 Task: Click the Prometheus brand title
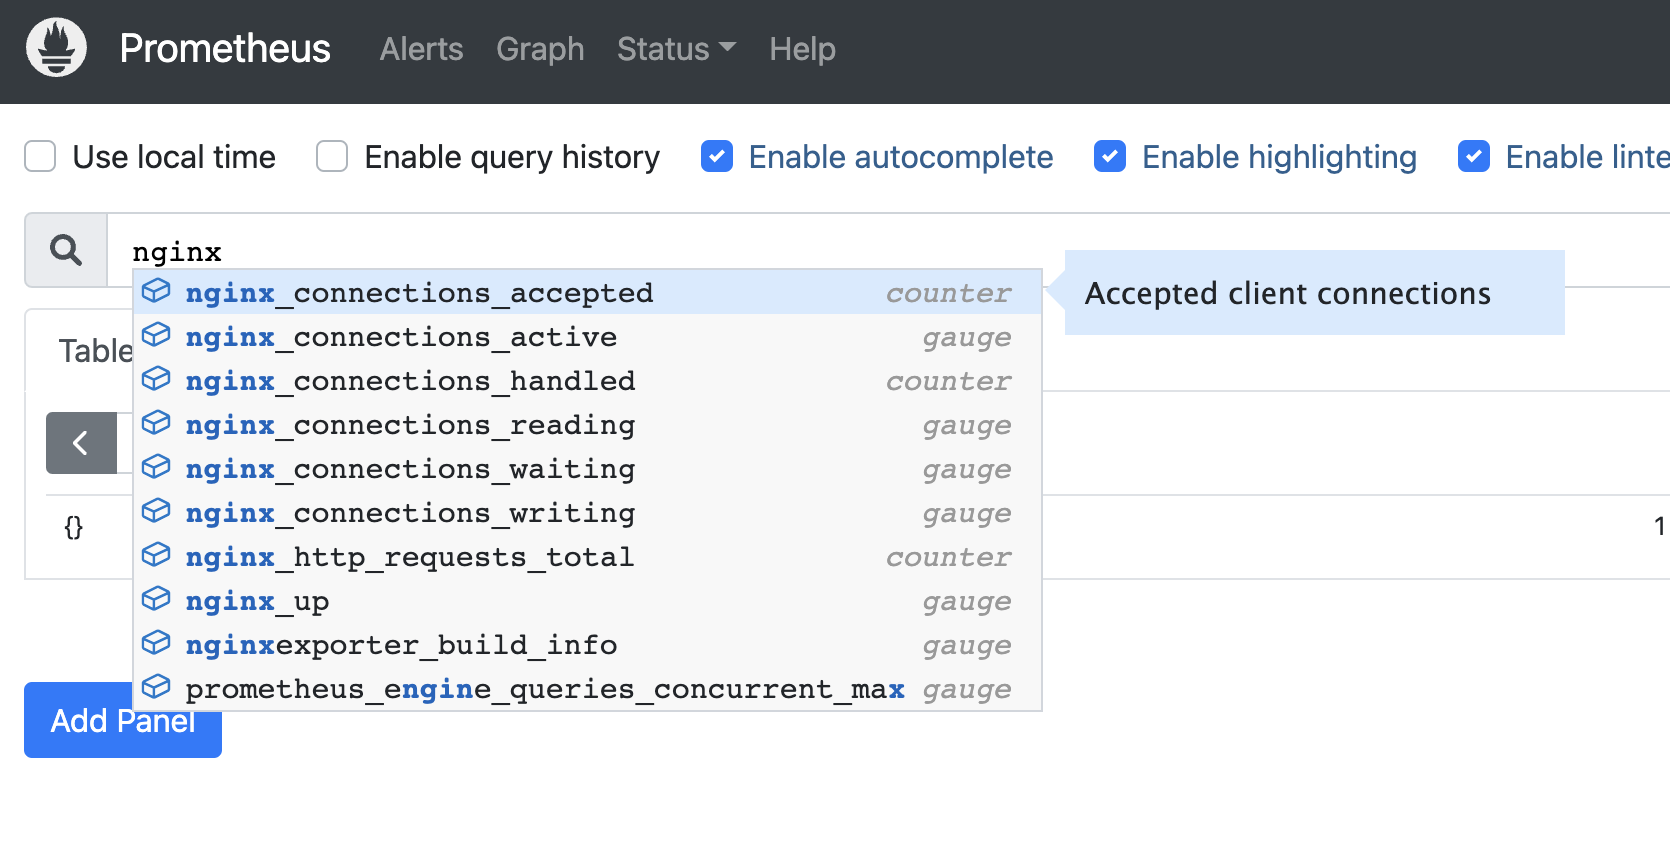click(225, 48)
